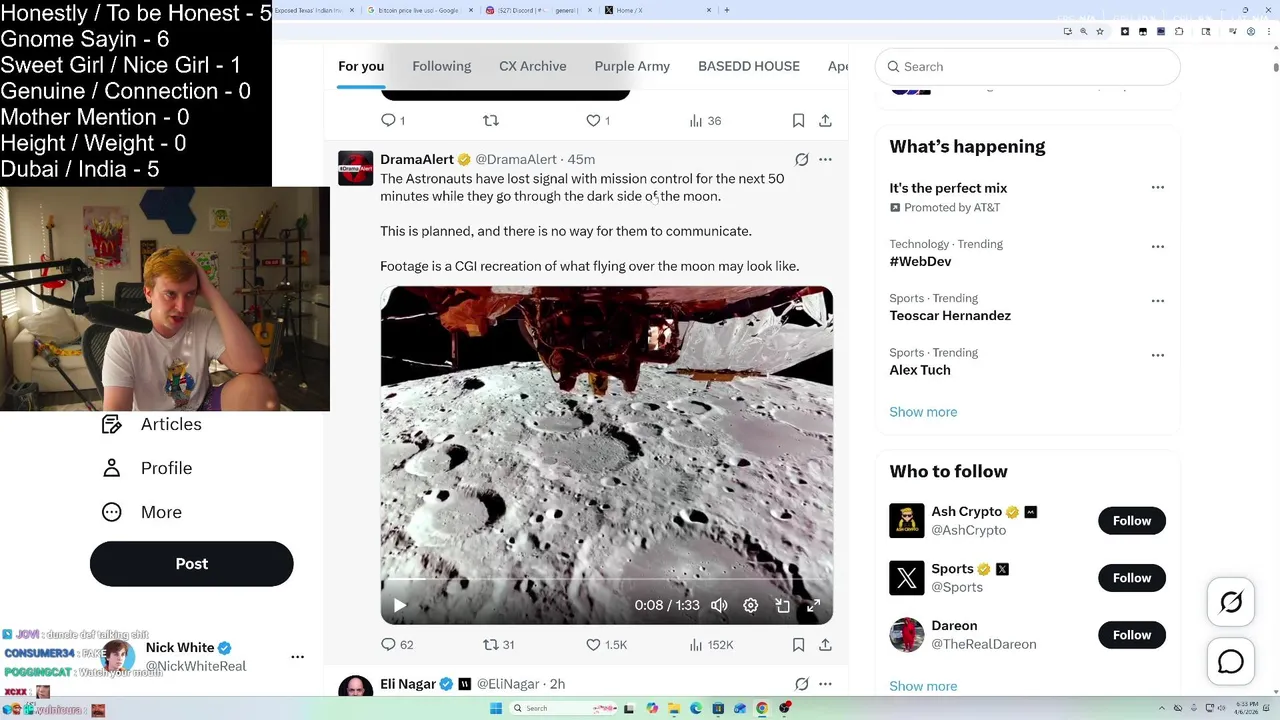Follow Ash Crypto
The image size is (1280, 720).
pyautogui.click(x=1132, y=521)
